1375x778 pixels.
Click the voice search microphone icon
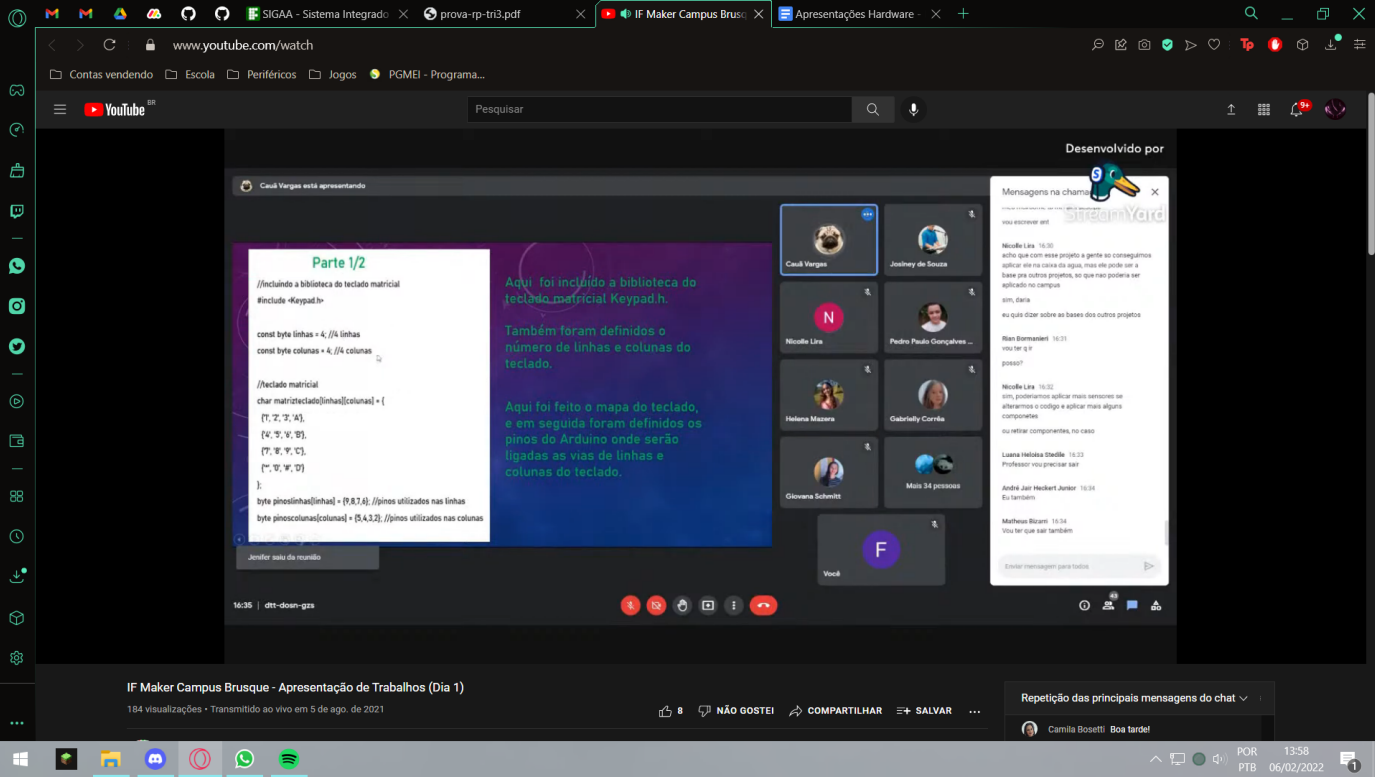913,110
